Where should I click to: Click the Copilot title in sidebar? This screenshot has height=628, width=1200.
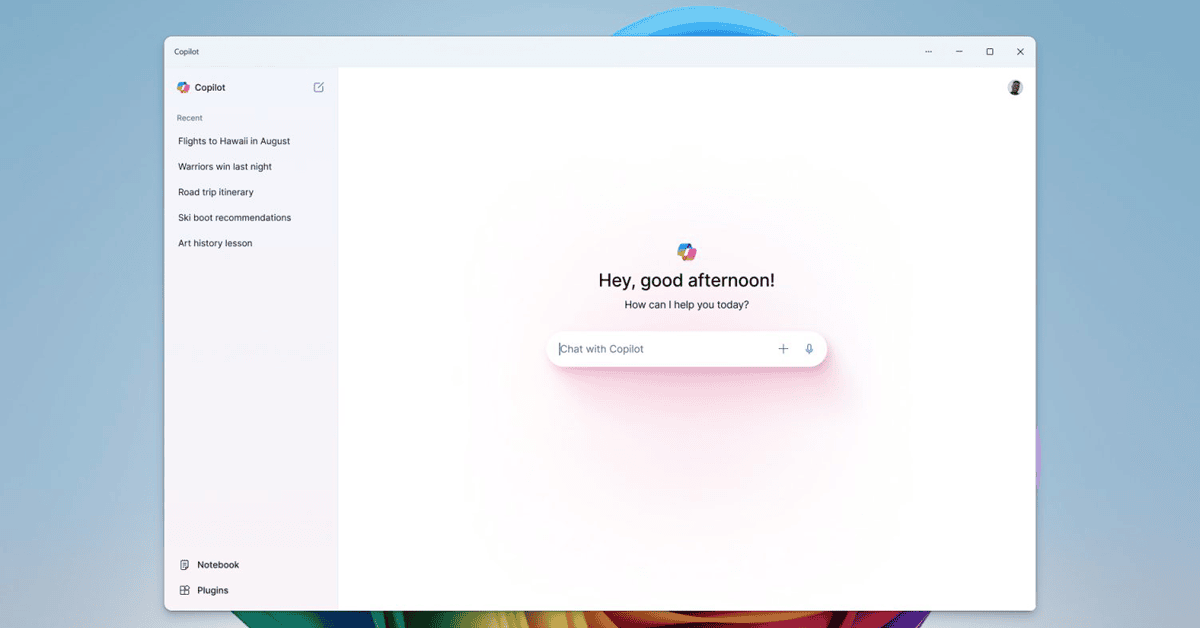210,87
